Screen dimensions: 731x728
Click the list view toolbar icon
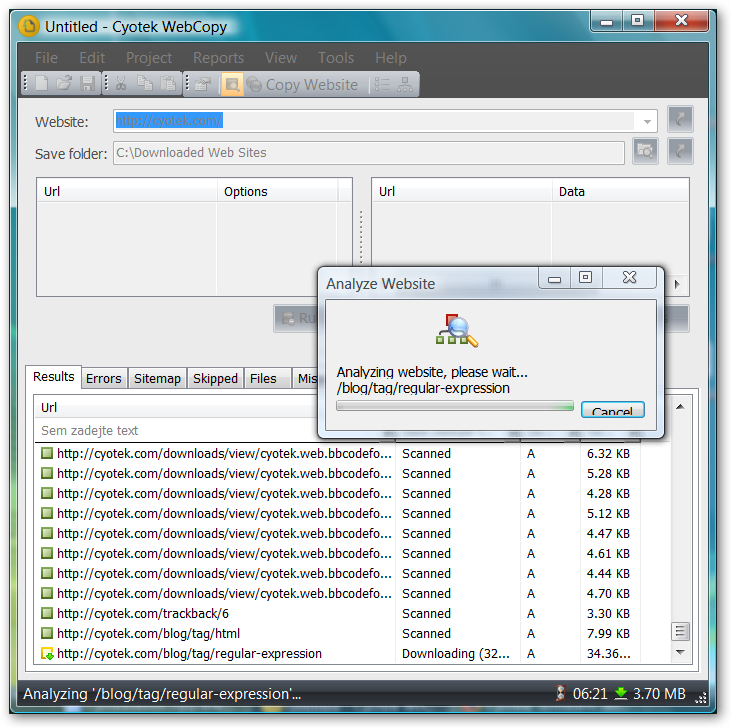pyautogui.click(x=382, y=85)
